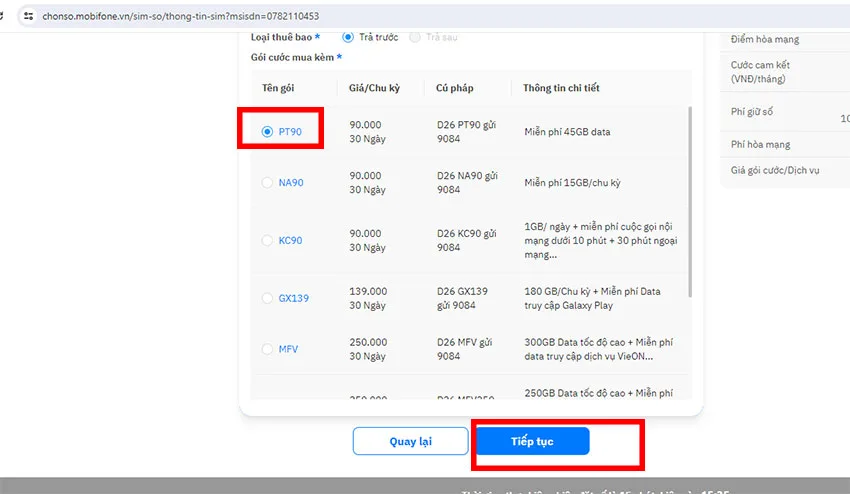This screenshot has height=494, width=850.
Task: Click the 'Gói cước mua kèm' label
Action: tap(292, 57)
